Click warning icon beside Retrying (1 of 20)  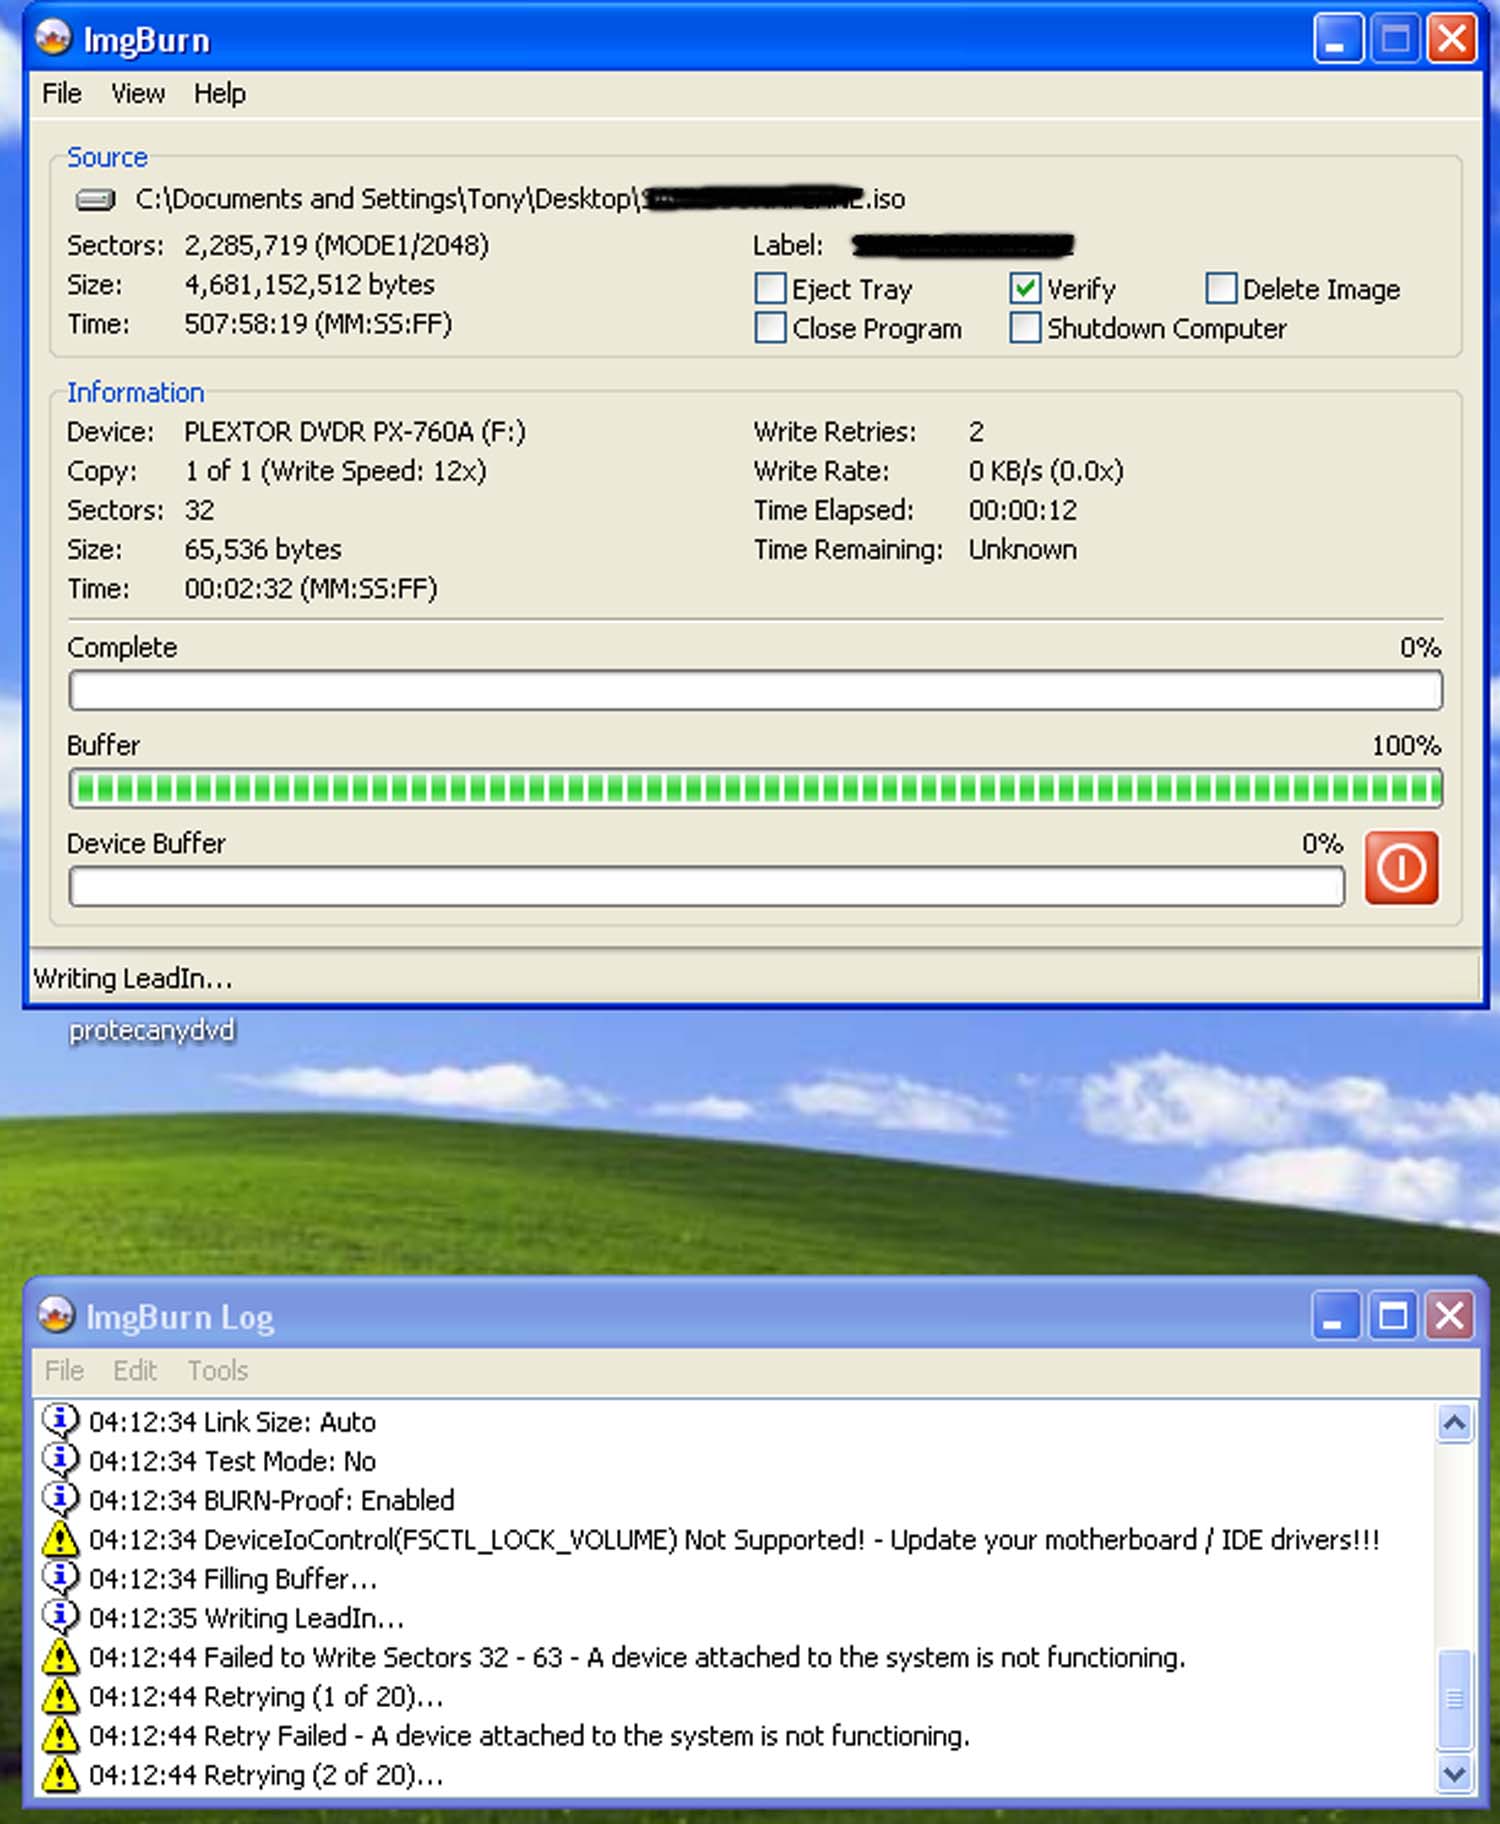[x=60, y=1696]
